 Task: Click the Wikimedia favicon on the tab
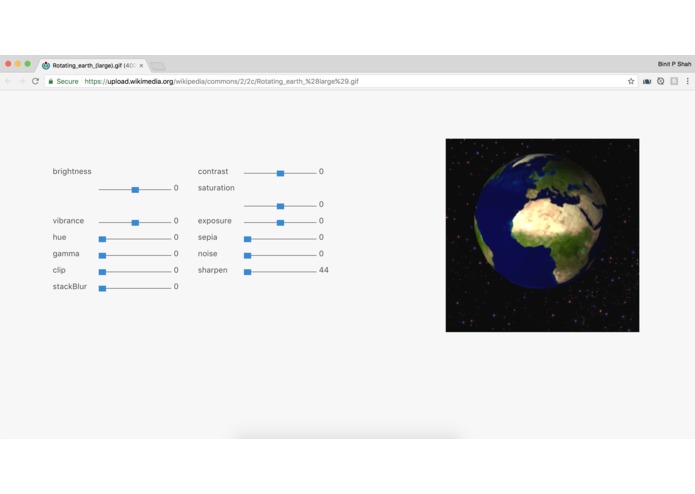tap(46, 66)
